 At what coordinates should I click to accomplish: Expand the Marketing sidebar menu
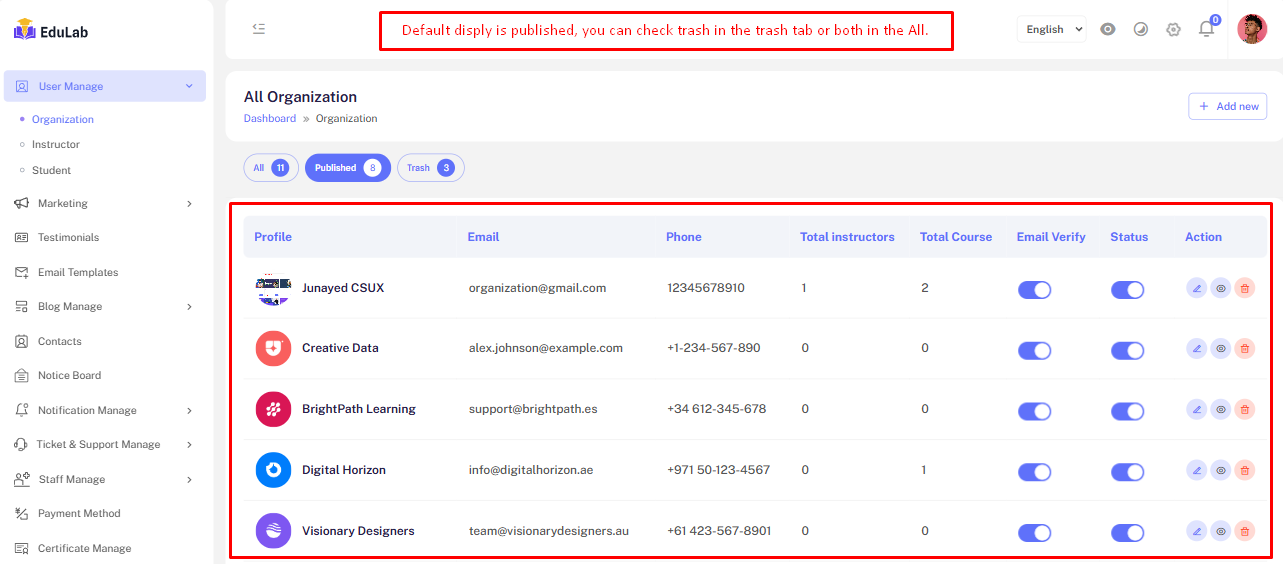[x=104, y=203]
